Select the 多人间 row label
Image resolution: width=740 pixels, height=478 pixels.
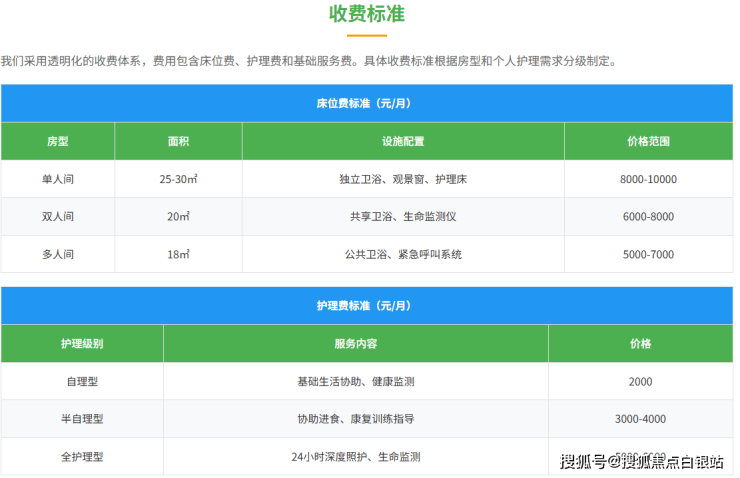pos(58,254)
